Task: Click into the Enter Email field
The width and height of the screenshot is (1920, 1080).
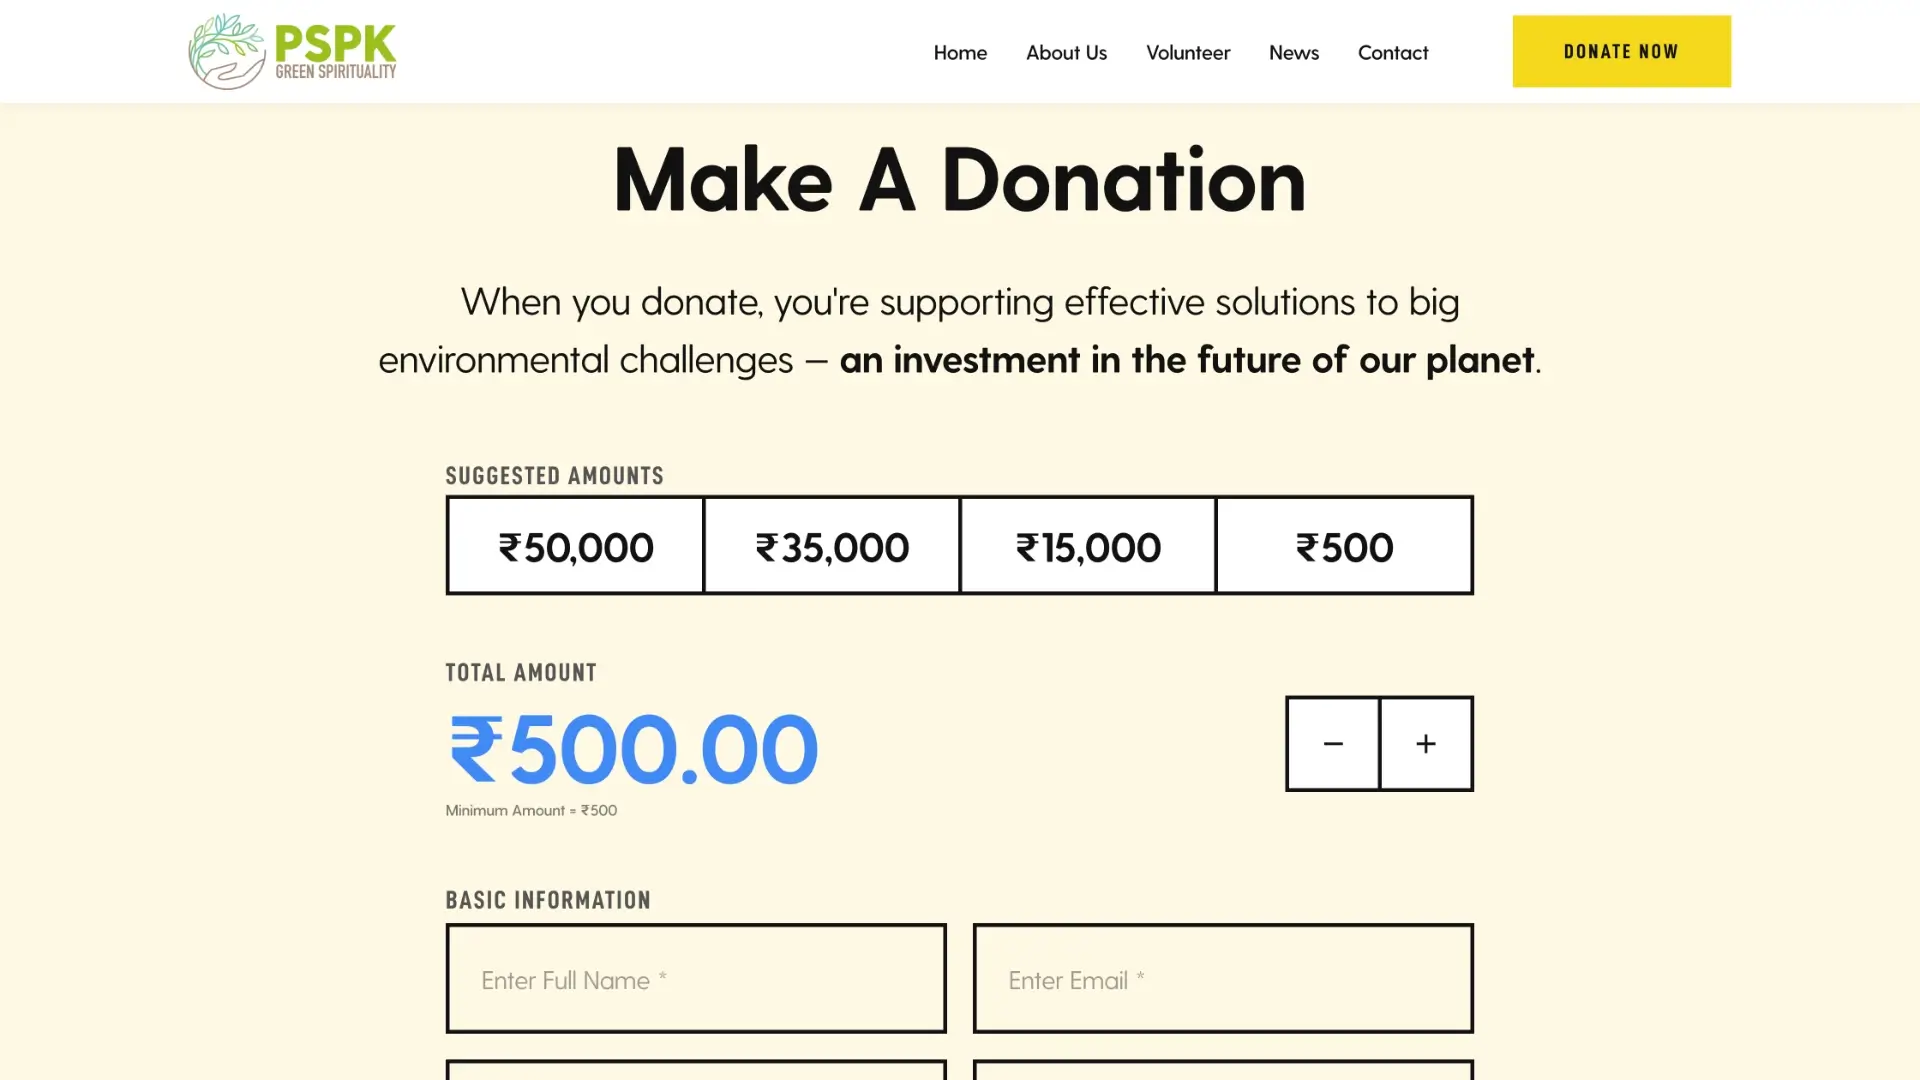Action: coord(1223,979)
